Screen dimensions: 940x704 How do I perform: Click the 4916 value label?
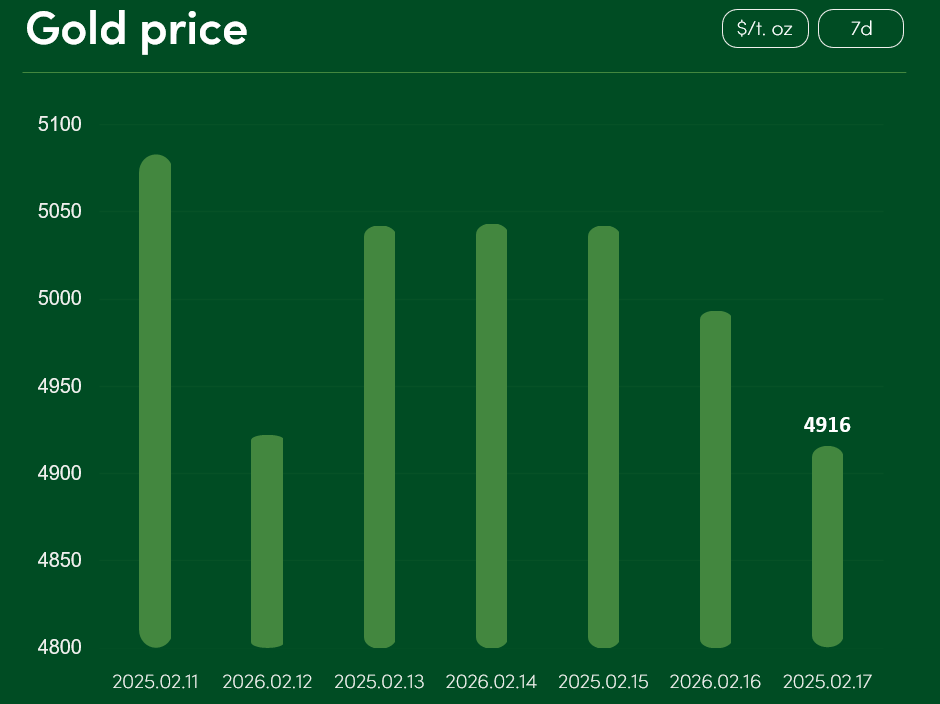(x=827, y=425)
